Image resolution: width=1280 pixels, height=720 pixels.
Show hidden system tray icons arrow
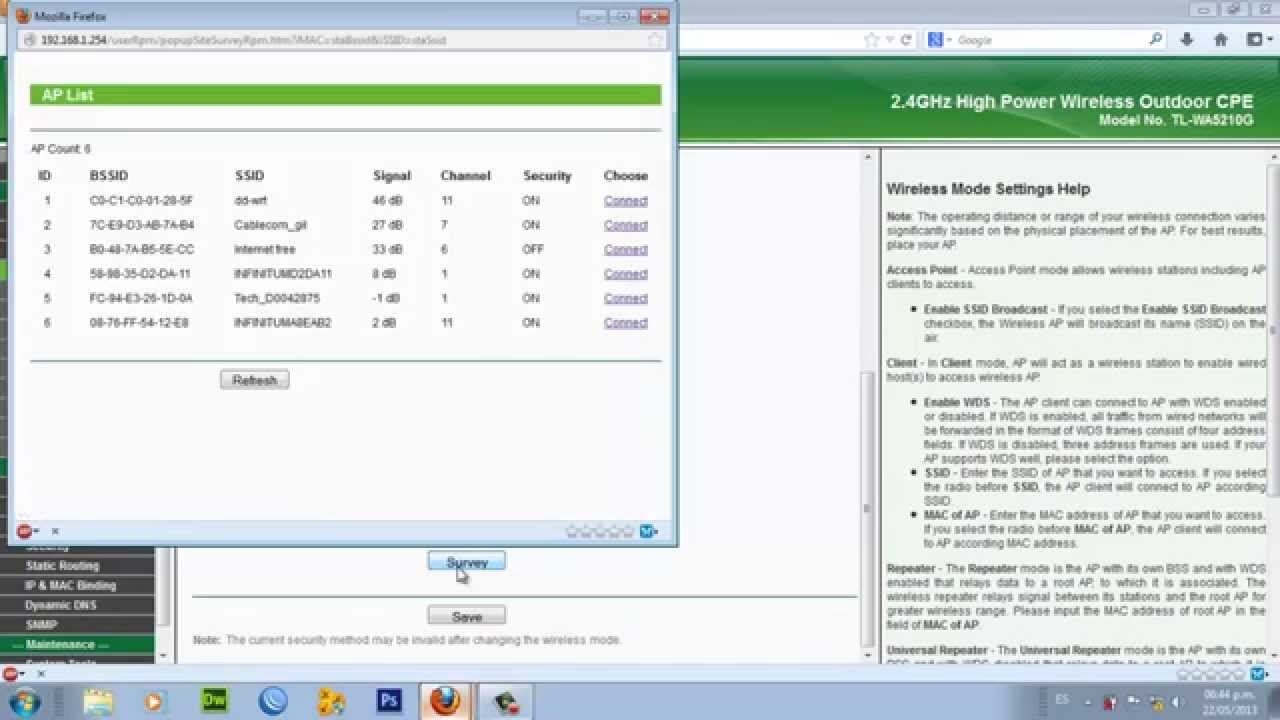coord(1089,700)
